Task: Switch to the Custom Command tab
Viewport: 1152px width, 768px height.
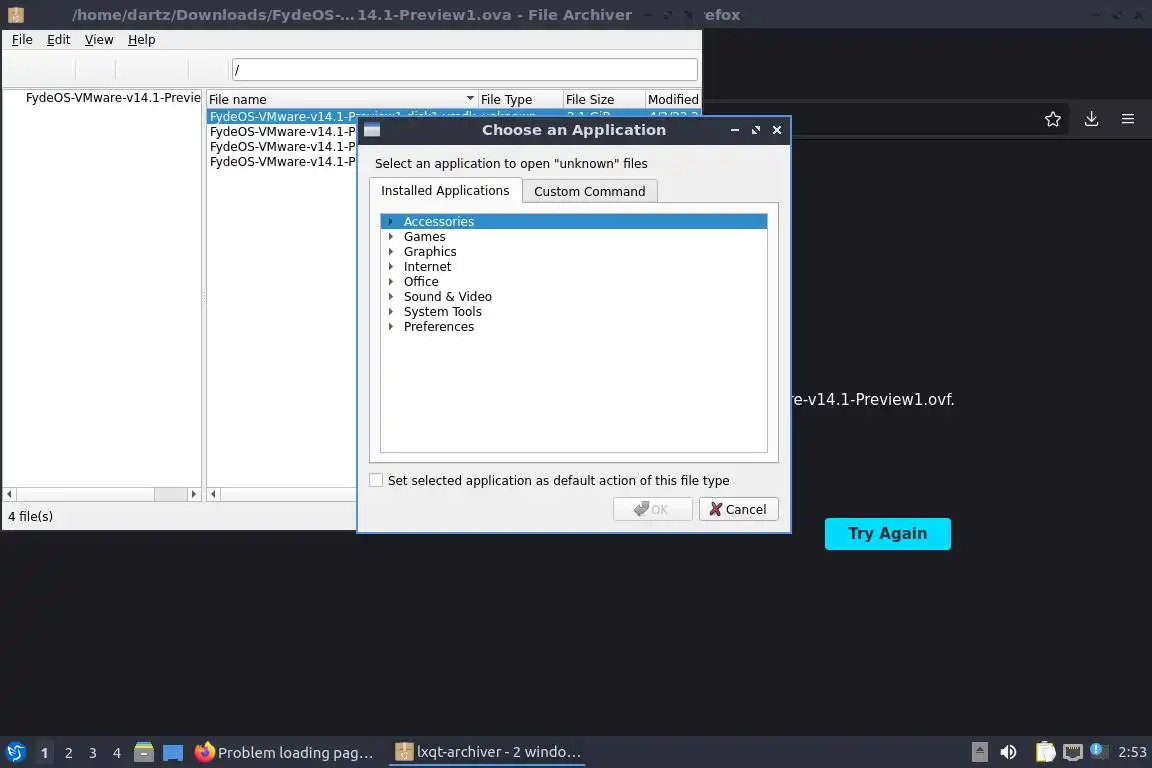Action: click(x=589, y=191)
